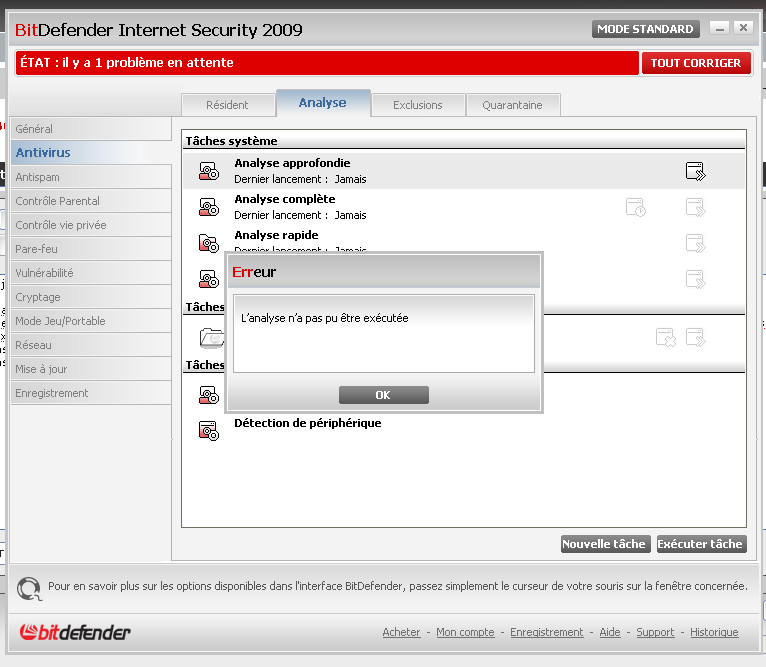Go to Contrôle Parental
Viewport: 766px width, 667px height.
click(x=91, y=201)
